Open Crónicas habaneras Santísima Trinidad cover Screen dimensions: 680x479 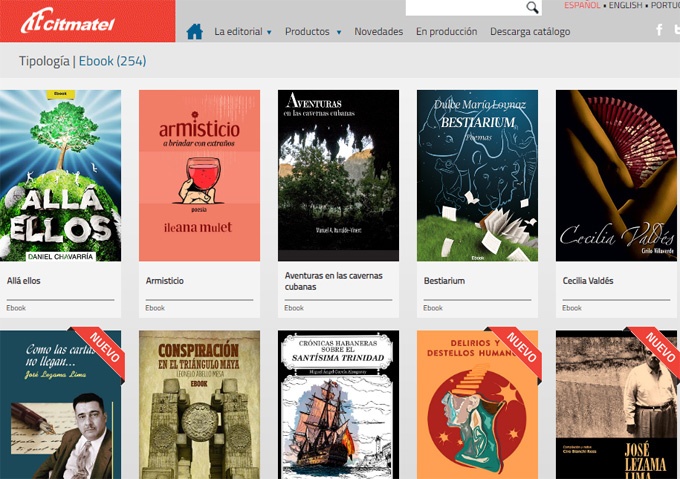coord(338,405)
